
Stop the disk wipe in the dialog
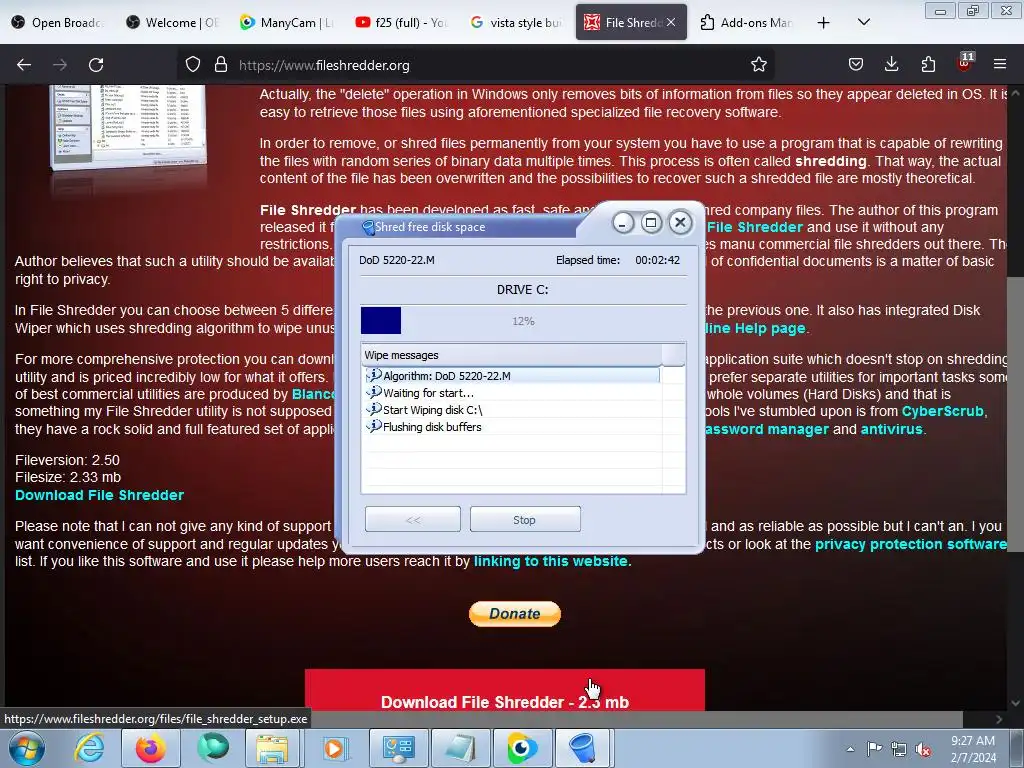point(524,520)
